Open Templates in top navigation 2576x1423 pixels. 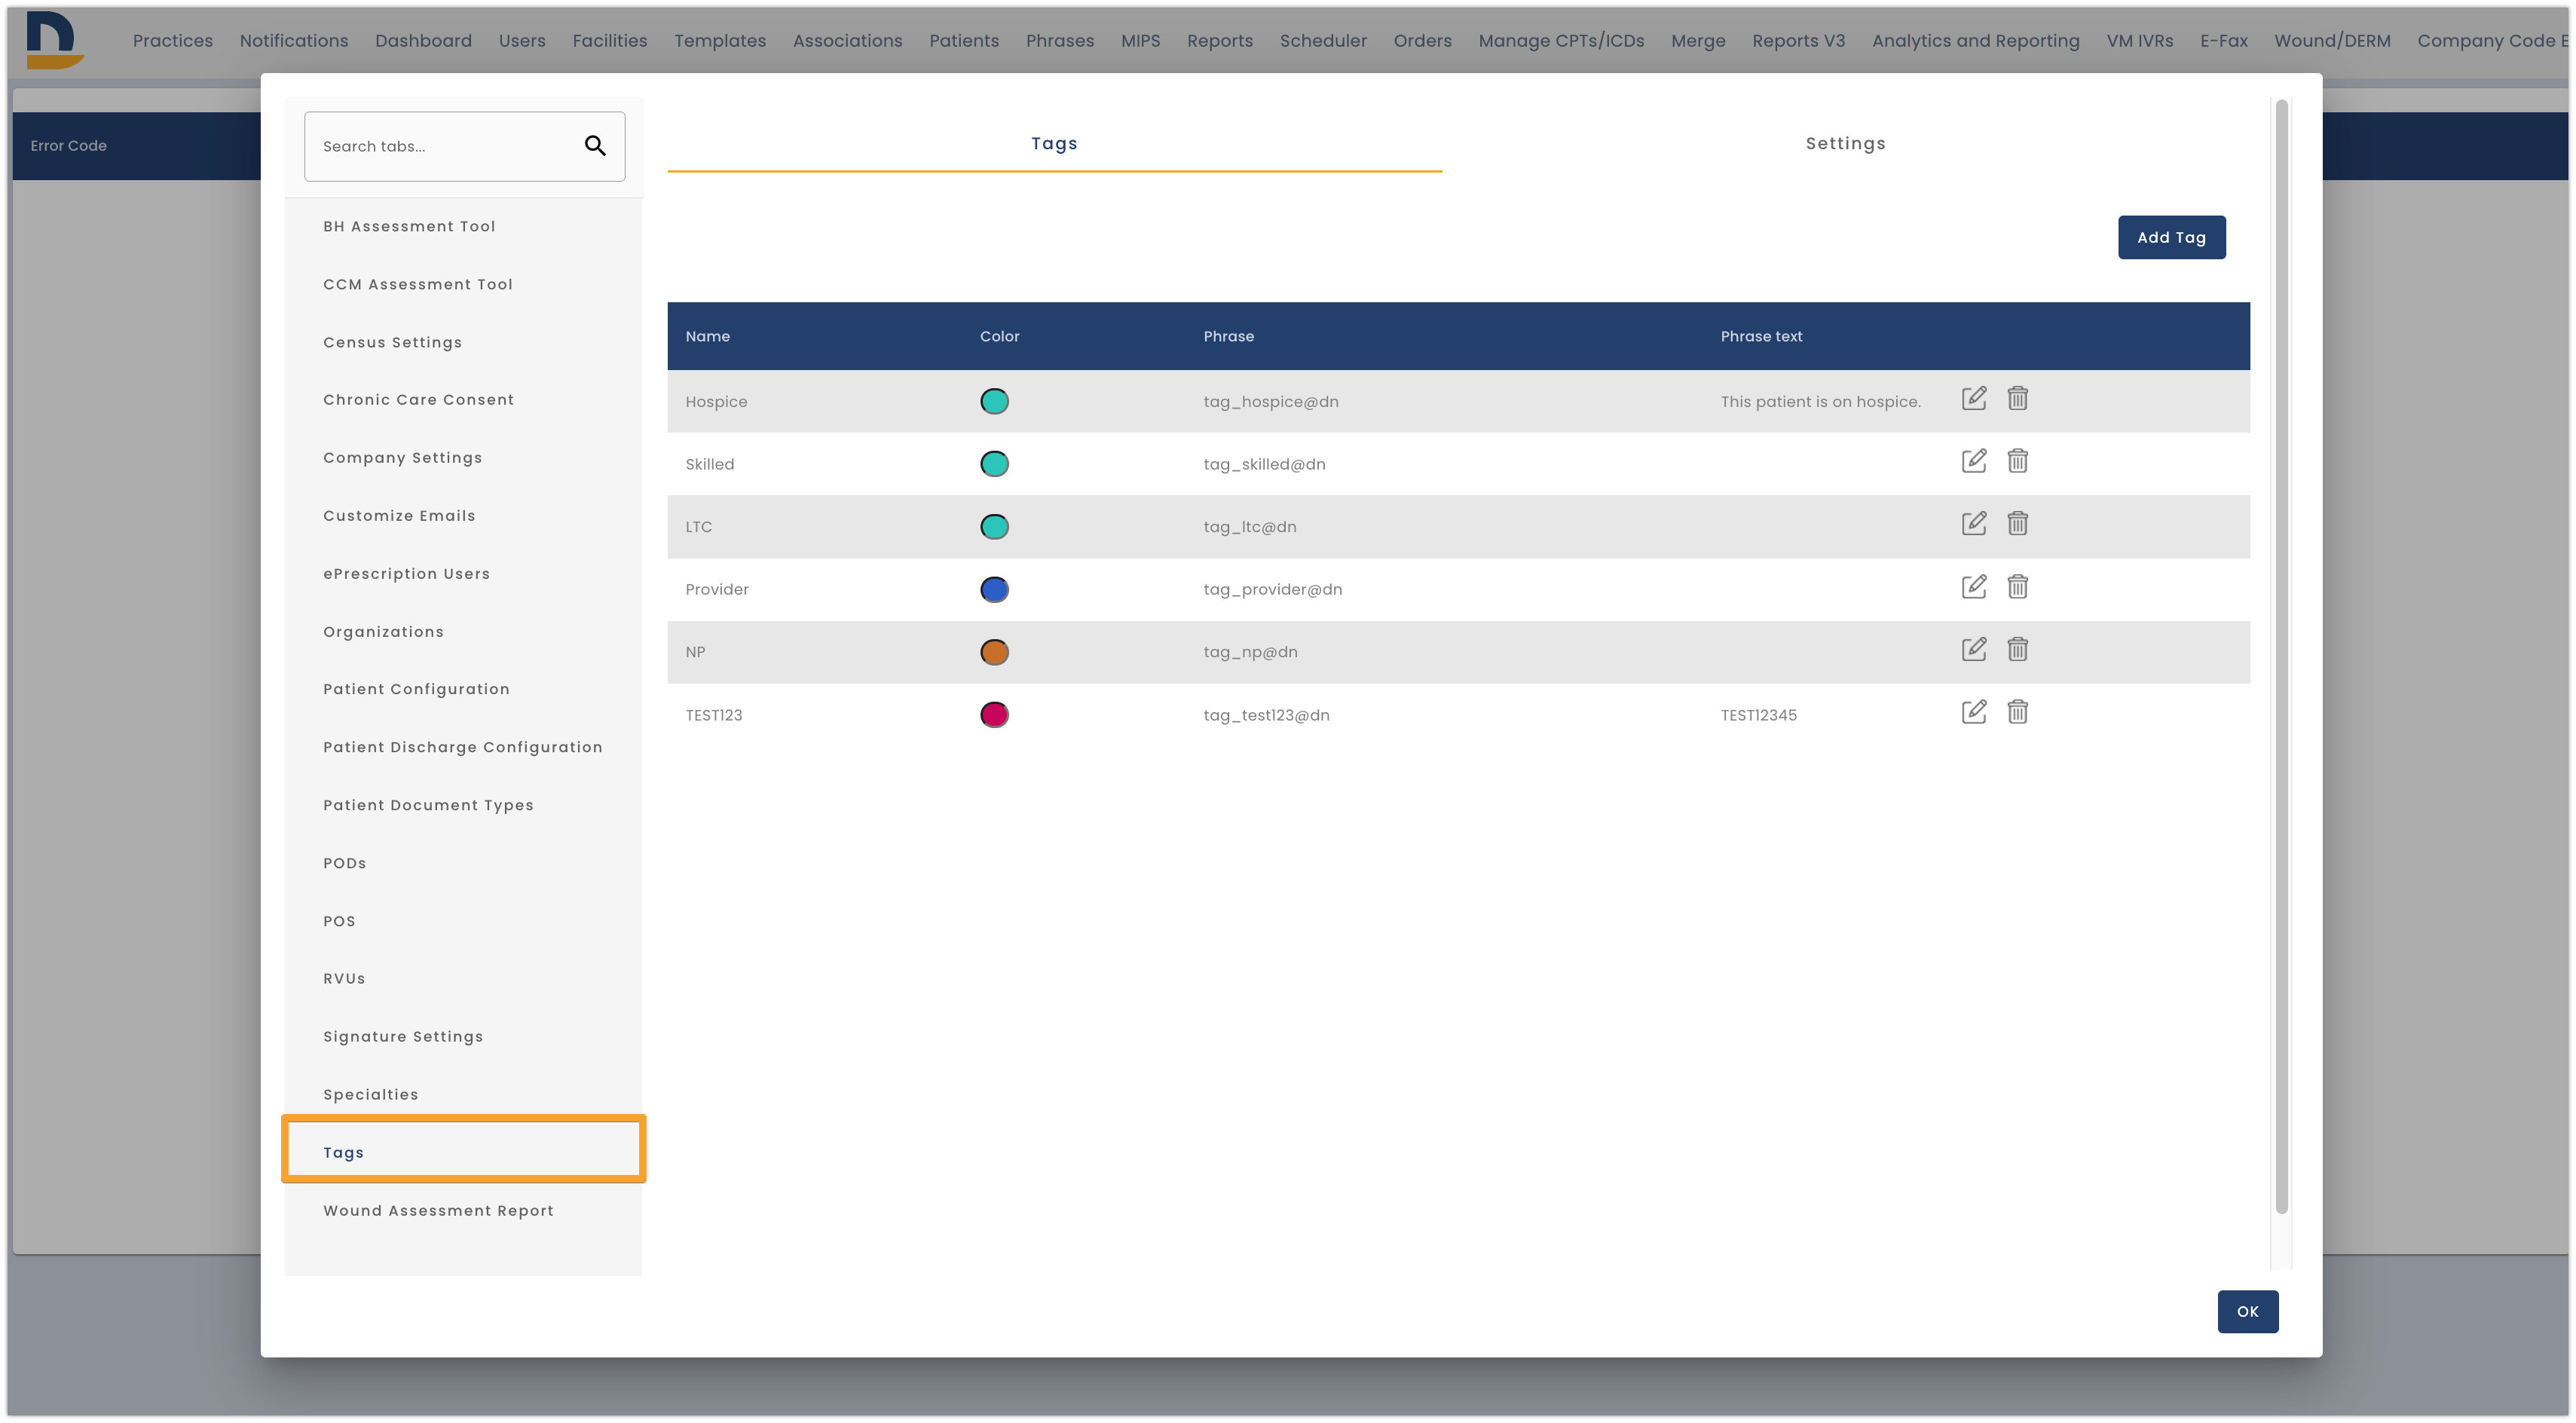[720, 41]
